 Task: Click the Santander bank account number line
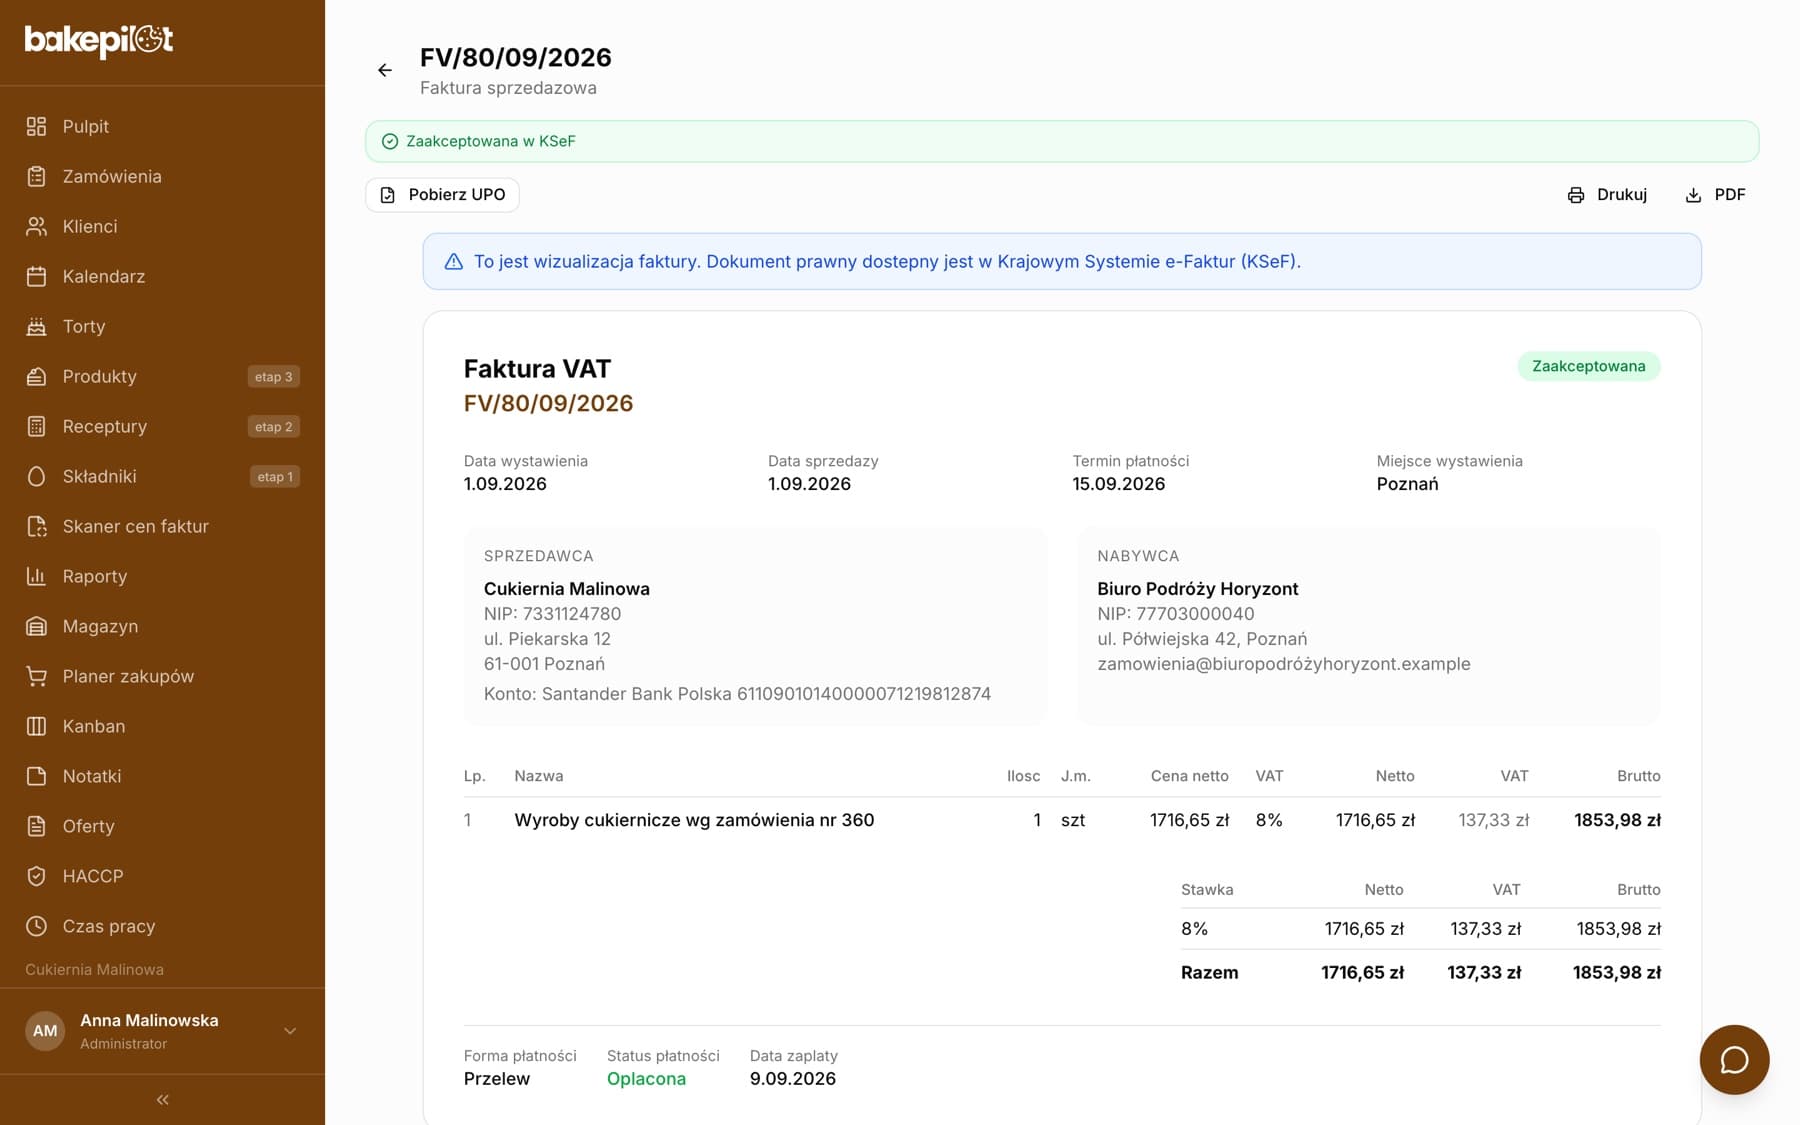[x=737, y=694]
